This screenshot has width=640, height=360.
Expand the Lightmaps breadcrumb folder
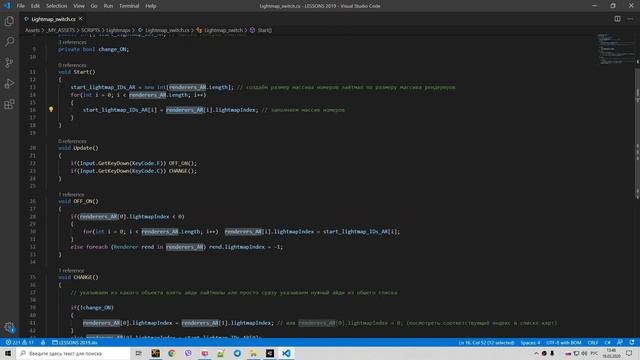click(118, 30)
